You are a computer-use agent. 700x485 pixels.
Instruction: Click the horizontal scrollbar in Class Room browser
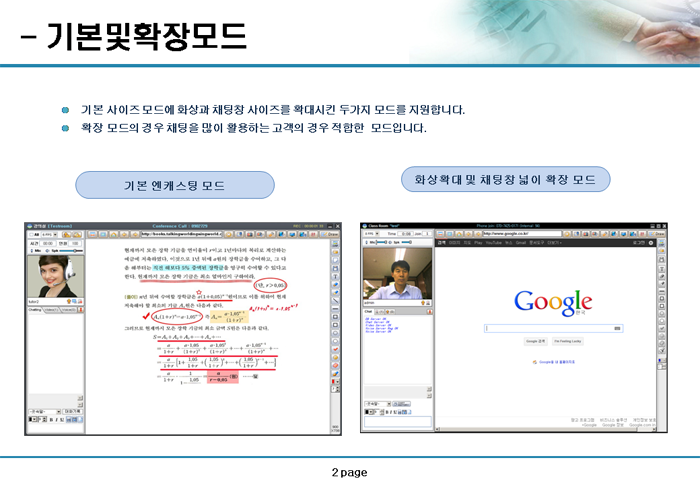tap(546, 430)
